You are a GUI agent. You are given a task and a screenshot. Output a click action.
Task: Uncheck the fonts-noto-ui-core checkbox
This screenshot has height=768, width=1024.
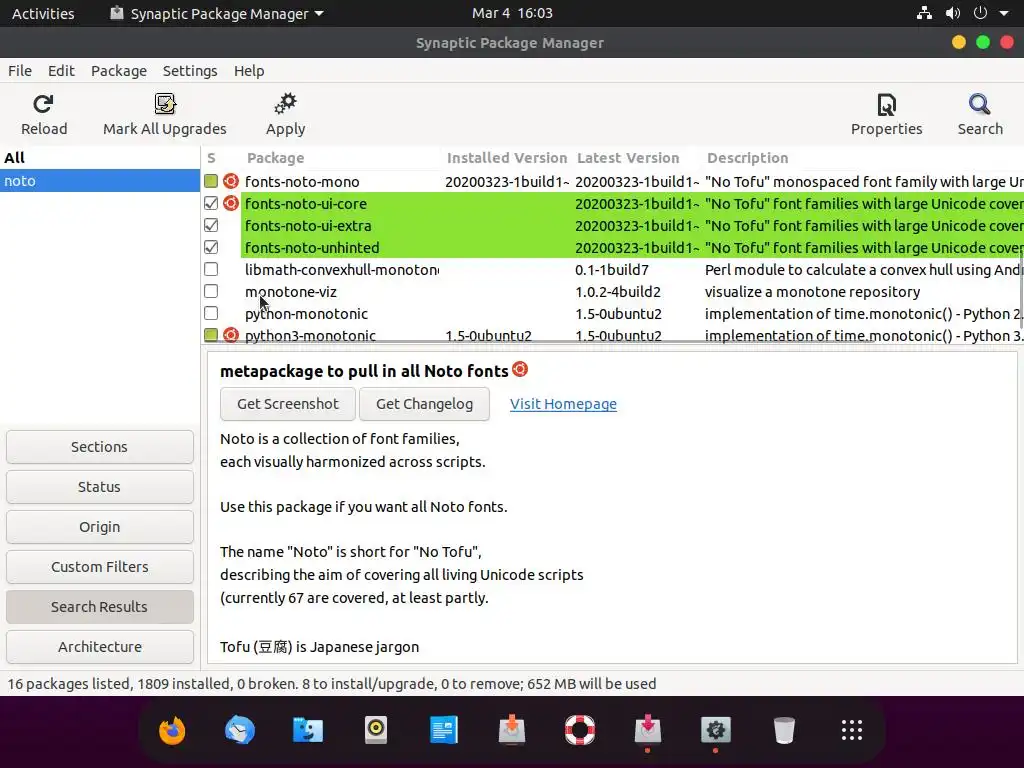pos(210,203)
